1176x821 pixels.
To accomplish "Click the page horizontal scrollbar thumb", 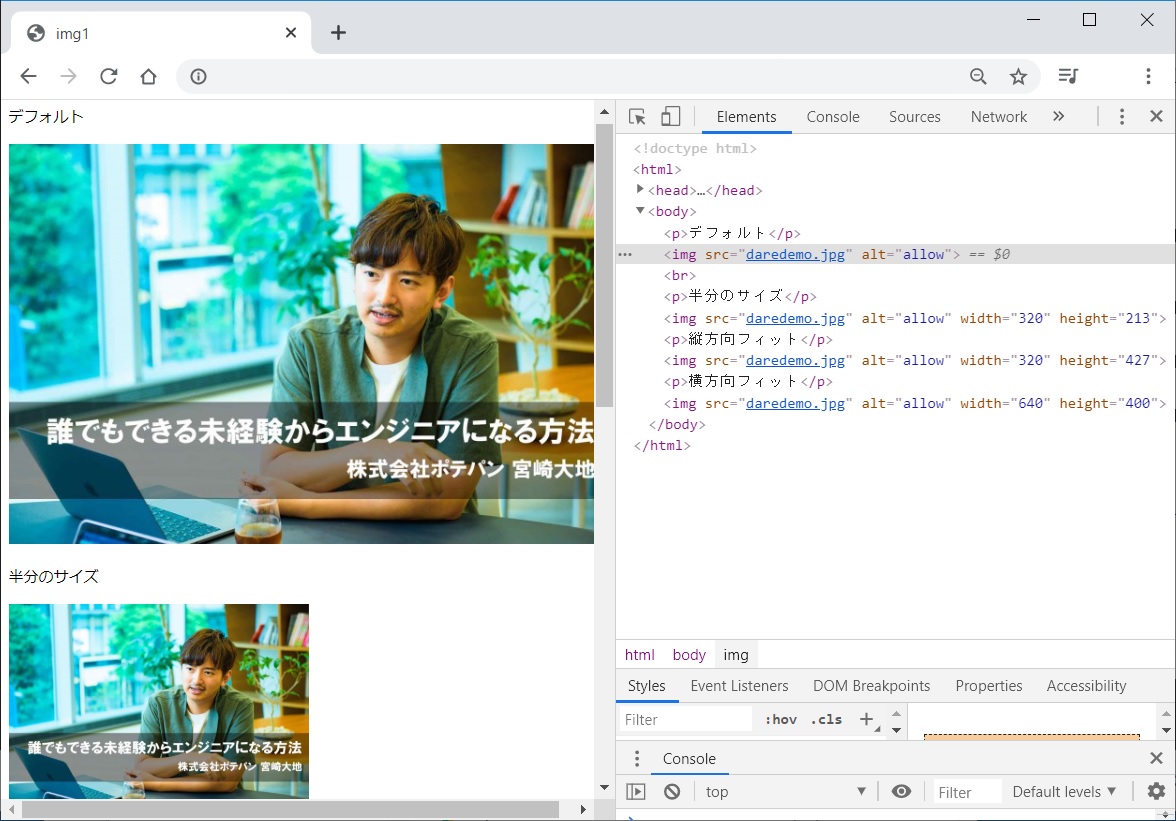I will (290, 810).
